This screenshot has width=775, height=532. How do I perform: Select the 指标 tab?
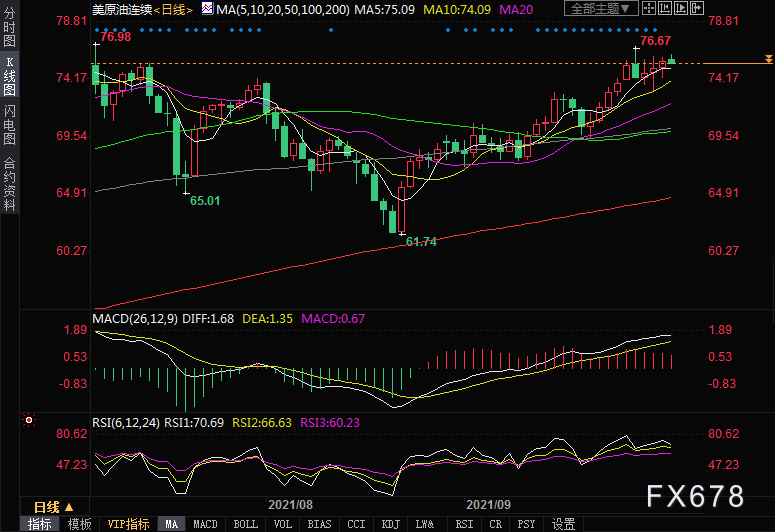[40, 524]
